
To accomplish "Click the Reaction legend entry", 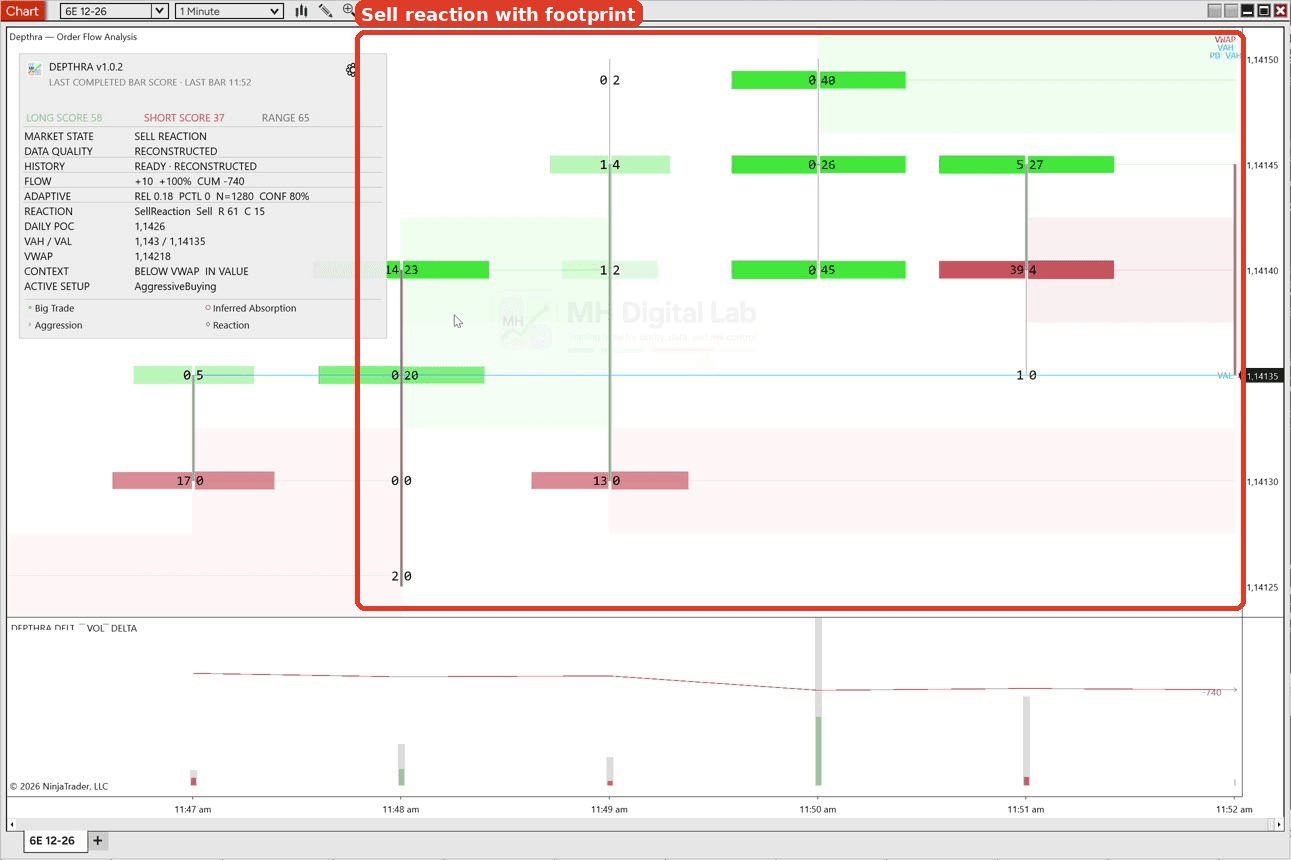I will point(228,326).
